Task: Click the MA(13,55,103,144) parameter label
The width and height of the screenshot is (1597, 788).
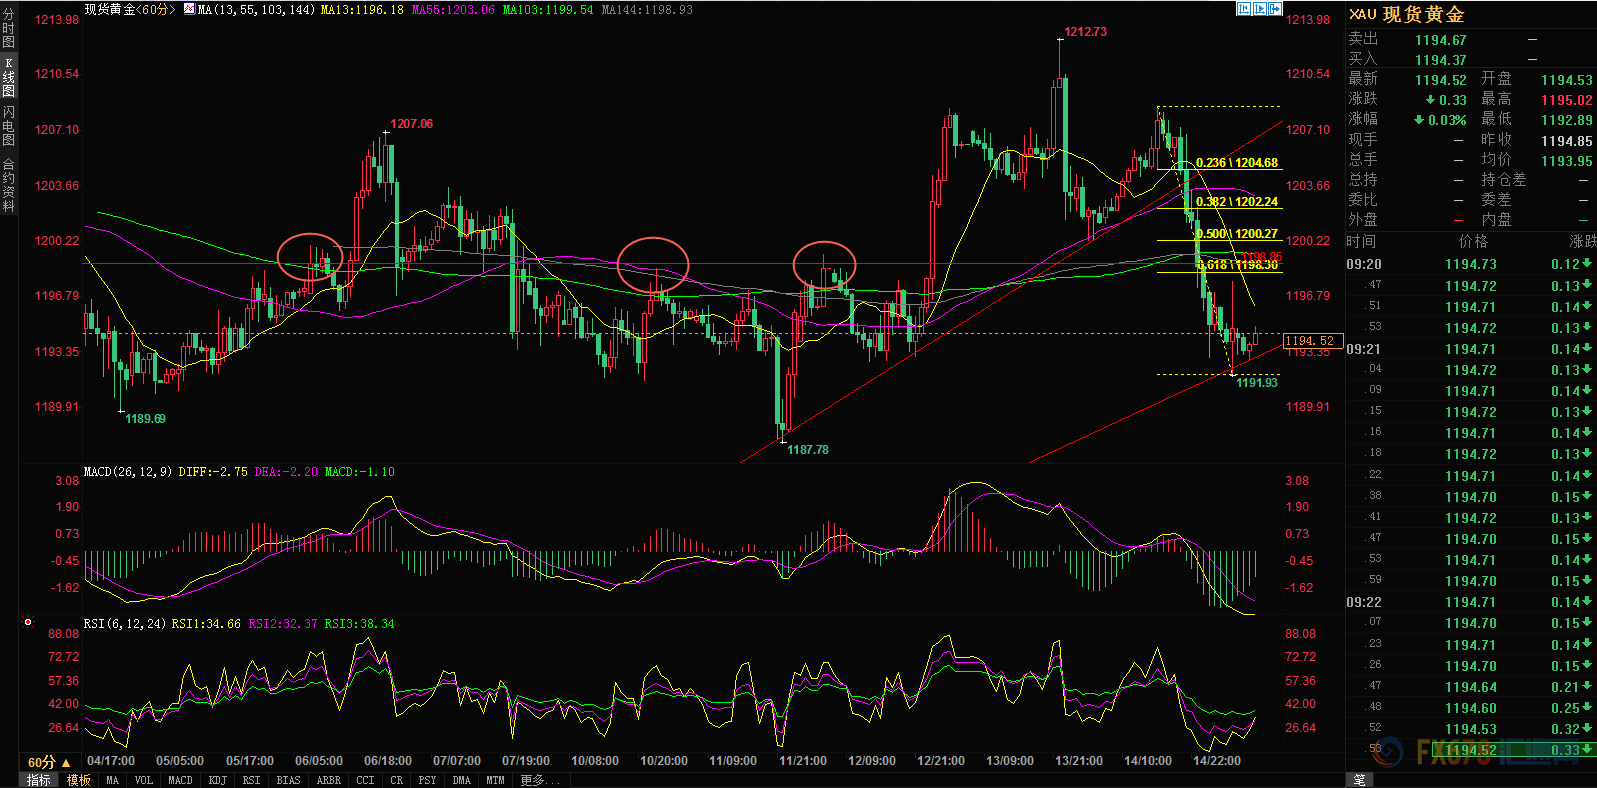Action: pyautogui.click(x=256, y=9)
